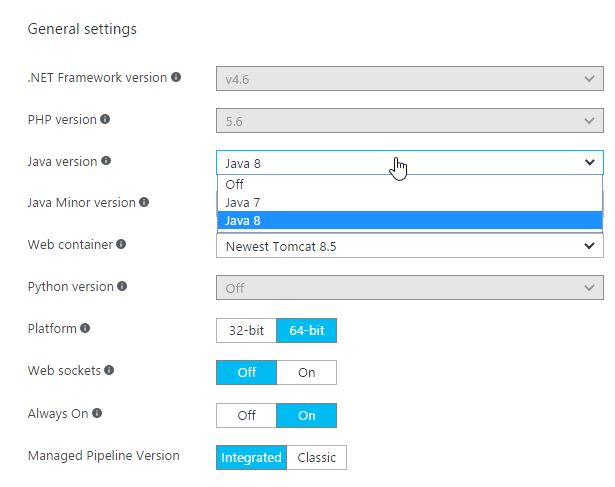Click info icon next to Java version
Image resolution: width=615 pixels, height=487 pixels.
point(106,161)
